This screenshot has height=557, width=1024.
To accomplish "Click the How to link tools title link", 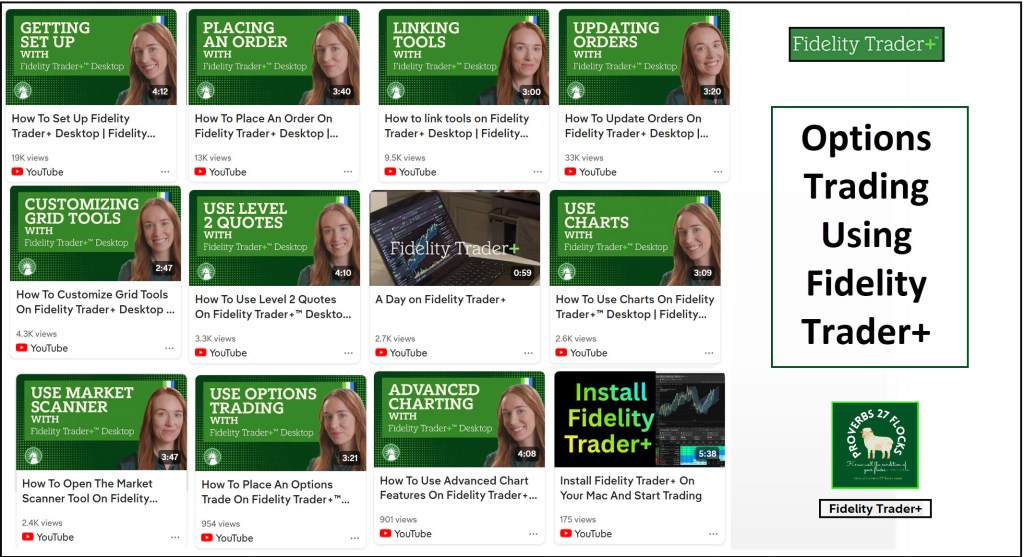I will pos(457,125).
